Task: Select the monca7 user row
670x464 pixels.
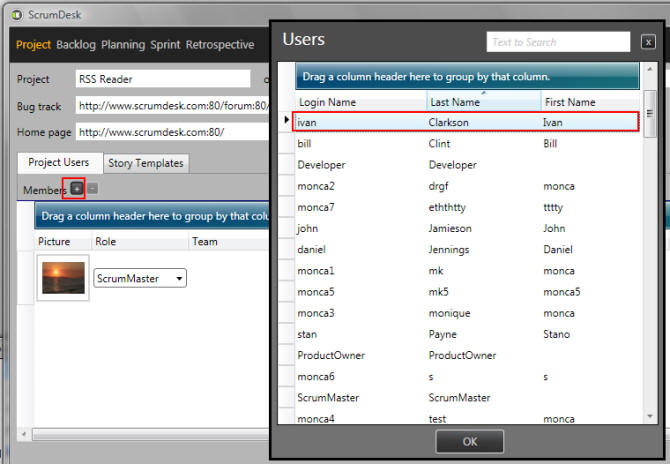Action: (x=467, y=207)
